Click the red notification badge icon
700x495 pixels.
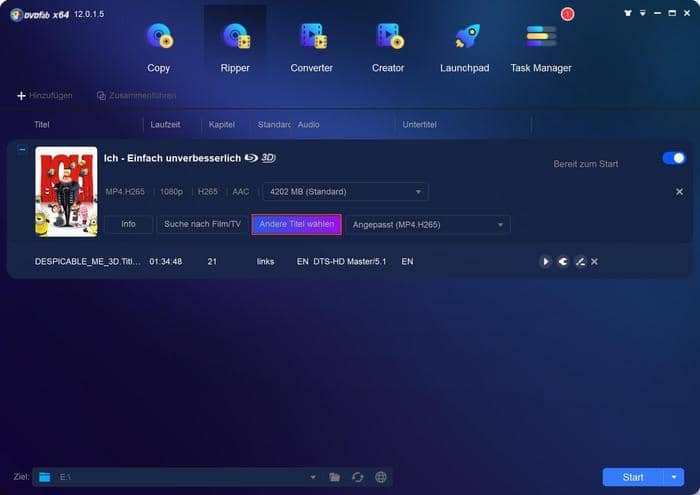(567, 14)
